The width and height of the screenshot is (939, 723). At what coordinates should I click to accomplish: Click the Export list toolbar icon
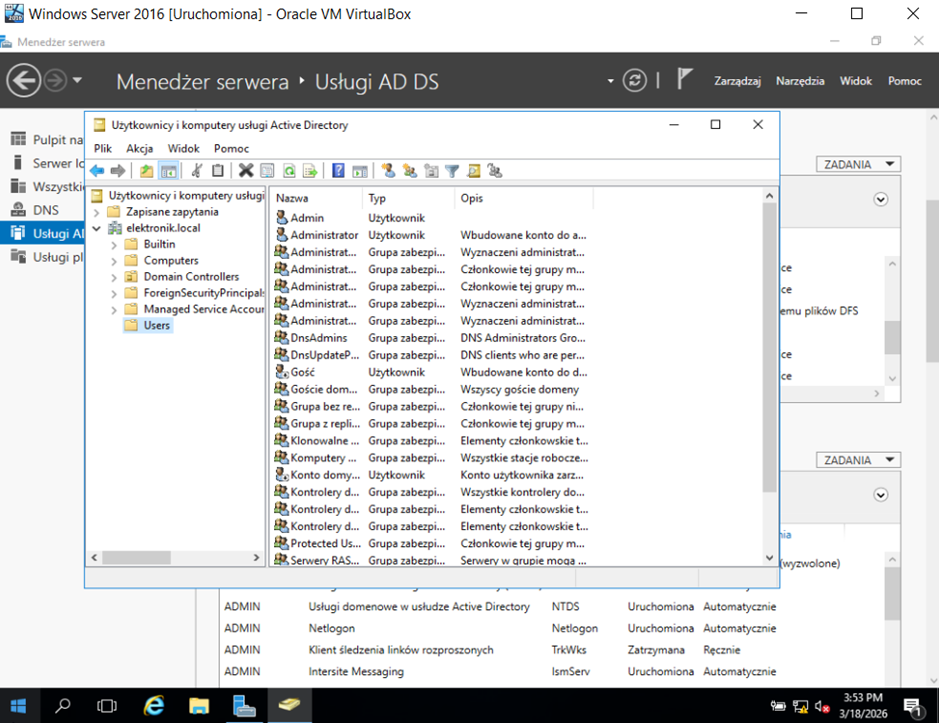[310, 171]
